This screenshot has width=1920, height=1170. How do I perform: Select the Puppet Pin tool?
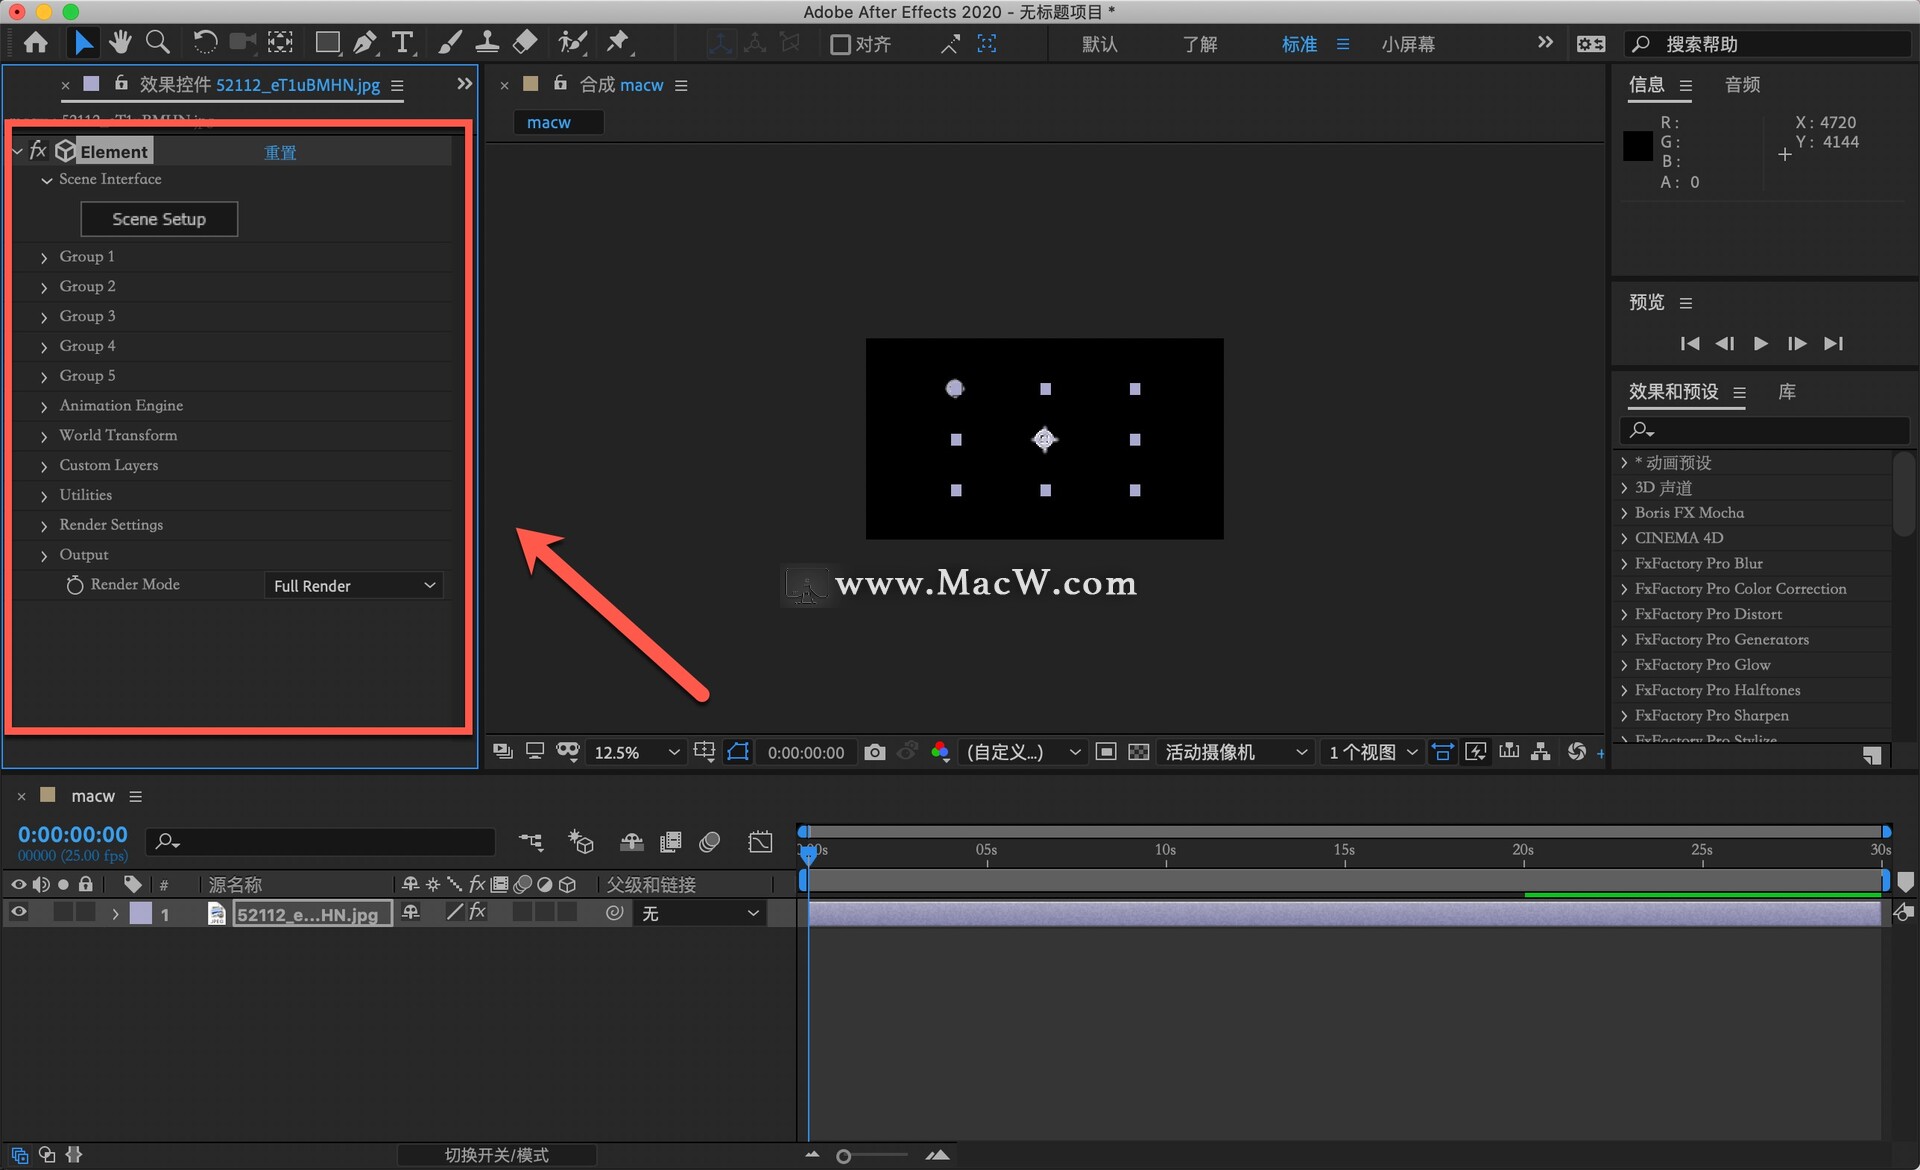[x=619, y=42]
